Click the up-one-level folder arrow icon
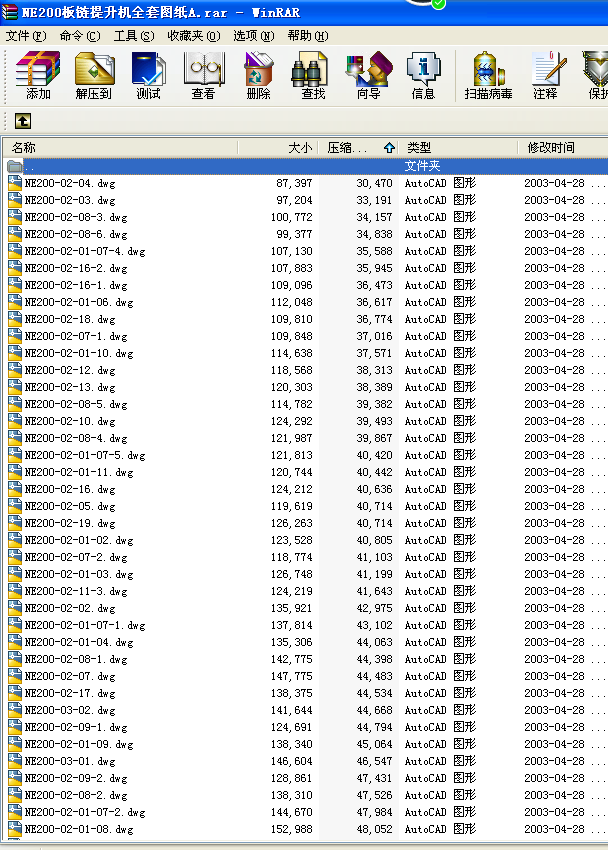The image size is (608, 850). point(23,121)
